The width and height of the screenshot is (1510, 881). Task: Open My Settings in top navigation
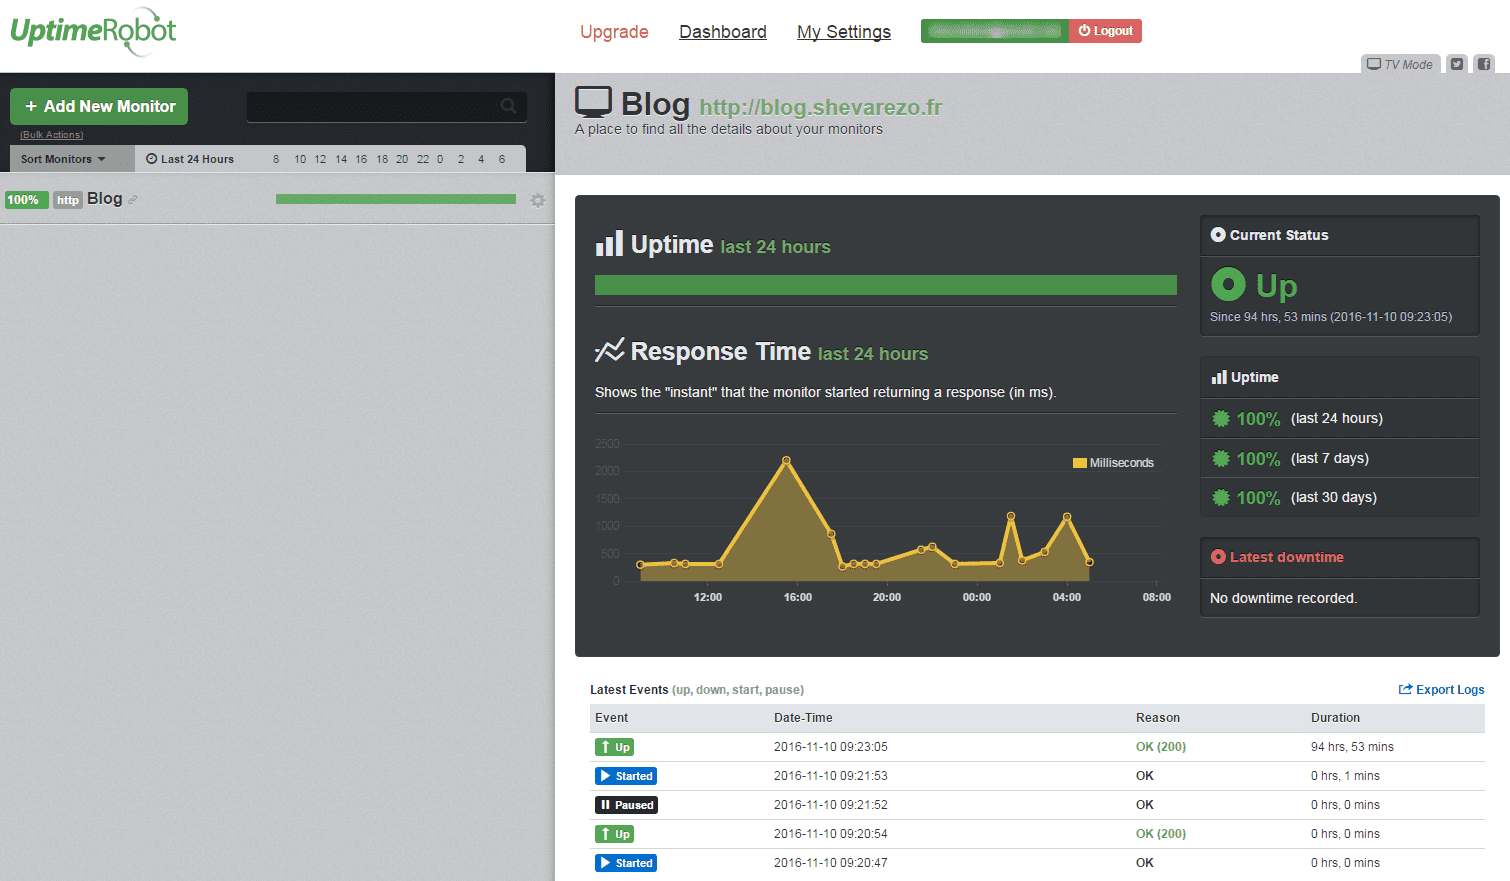[844, 32]
